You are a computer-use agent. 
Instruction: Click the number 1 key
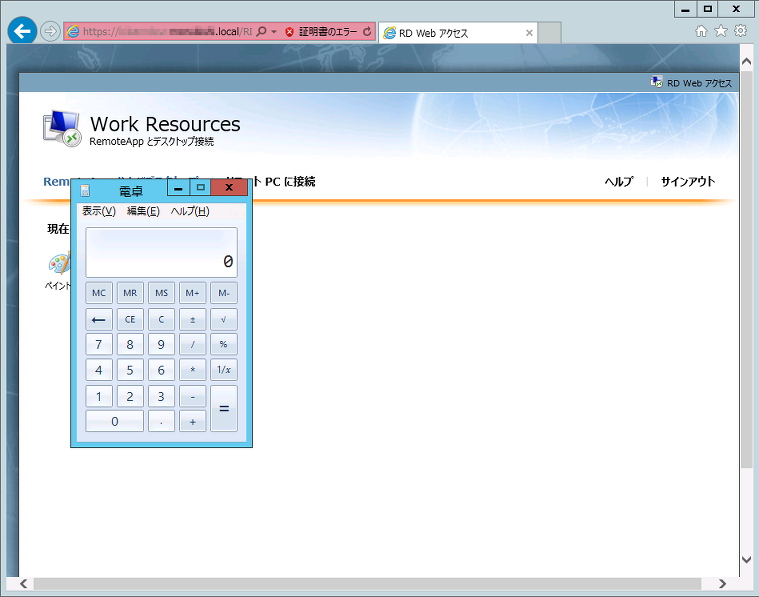(99, 396)
